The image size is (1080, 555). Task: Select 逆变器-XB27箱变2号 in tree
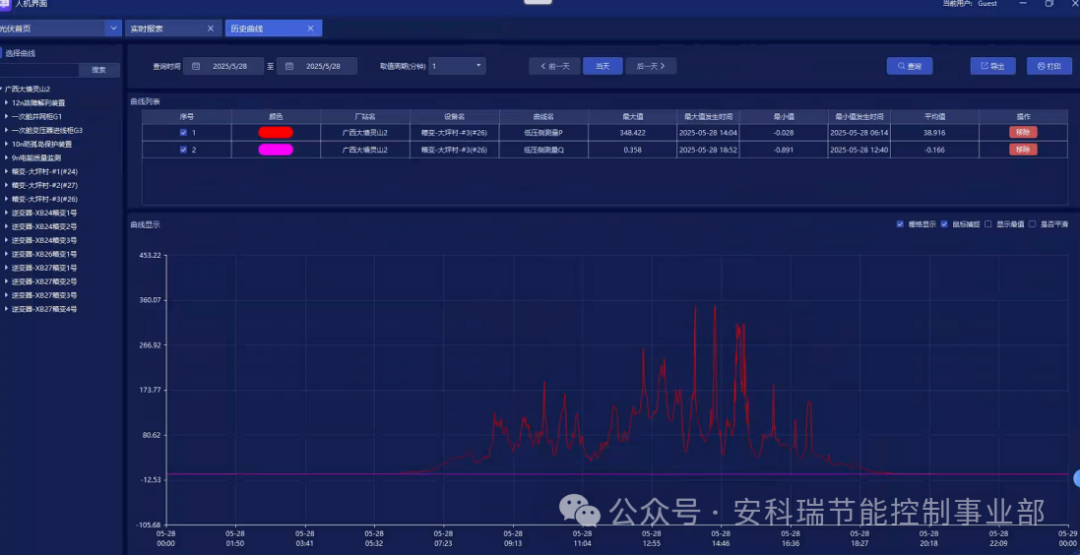(44, 282)
